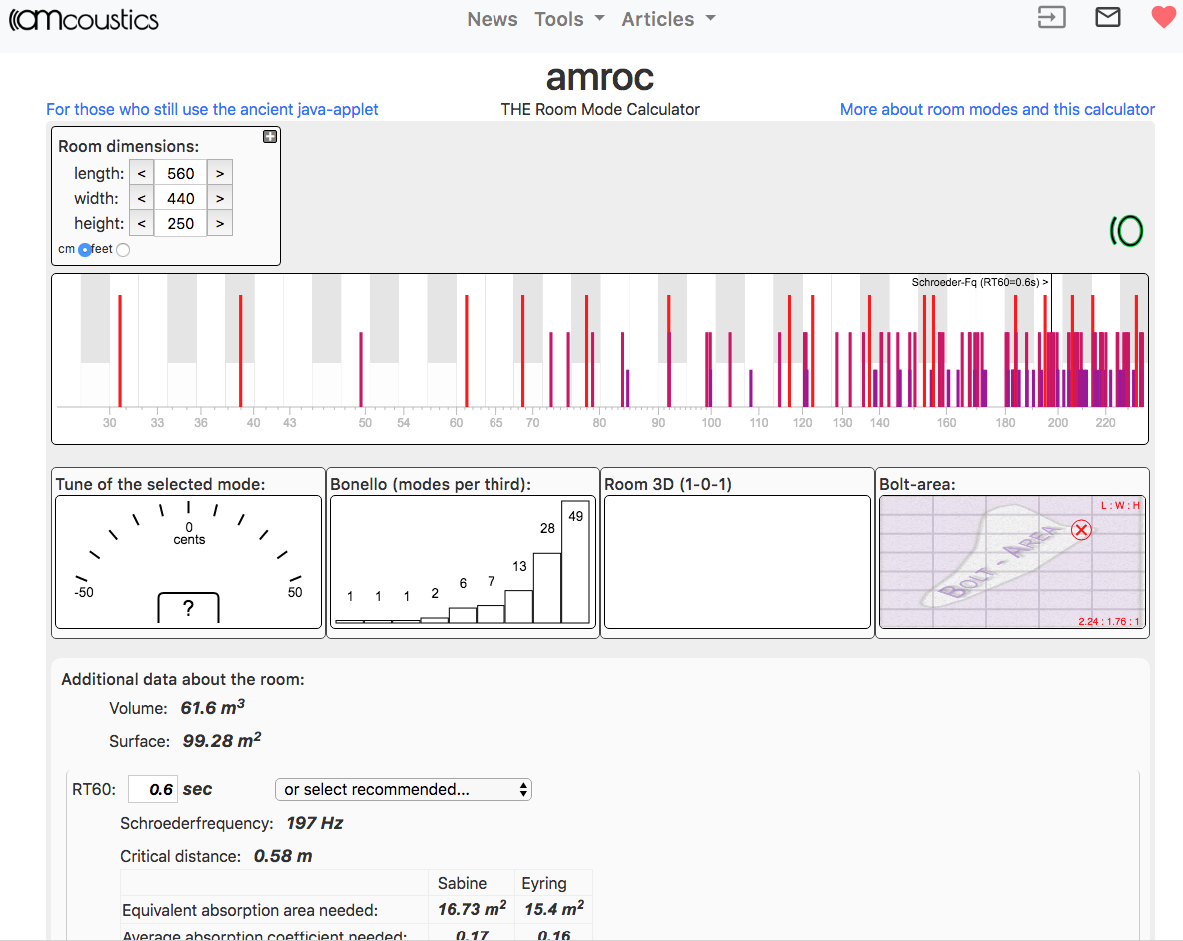The image size is (1183, 941).
Task: Increase the room width value
Action: (220, 198)
